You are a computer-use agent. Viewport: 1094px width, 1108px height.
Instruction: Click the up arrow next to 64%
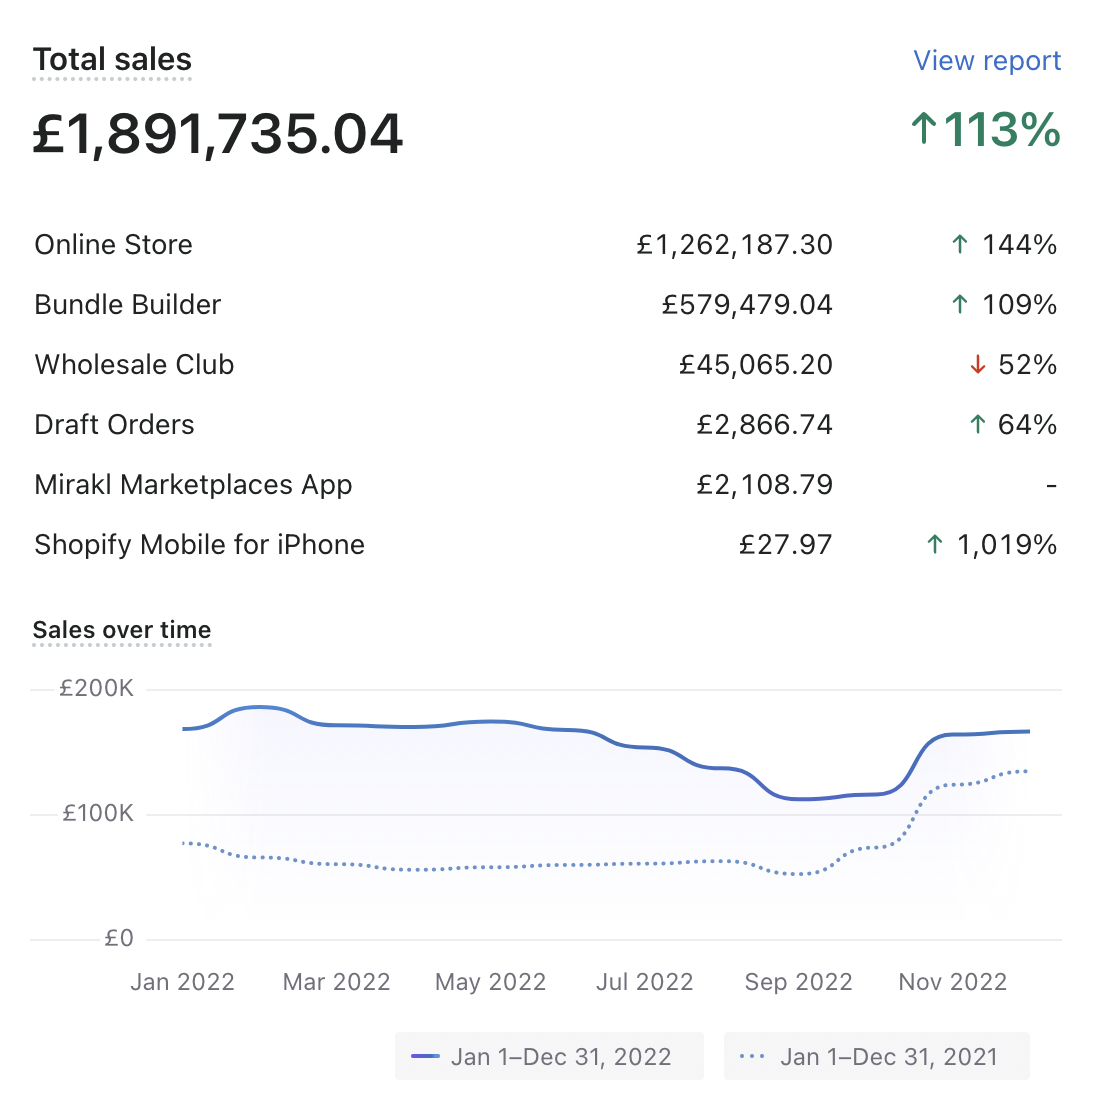977,425
